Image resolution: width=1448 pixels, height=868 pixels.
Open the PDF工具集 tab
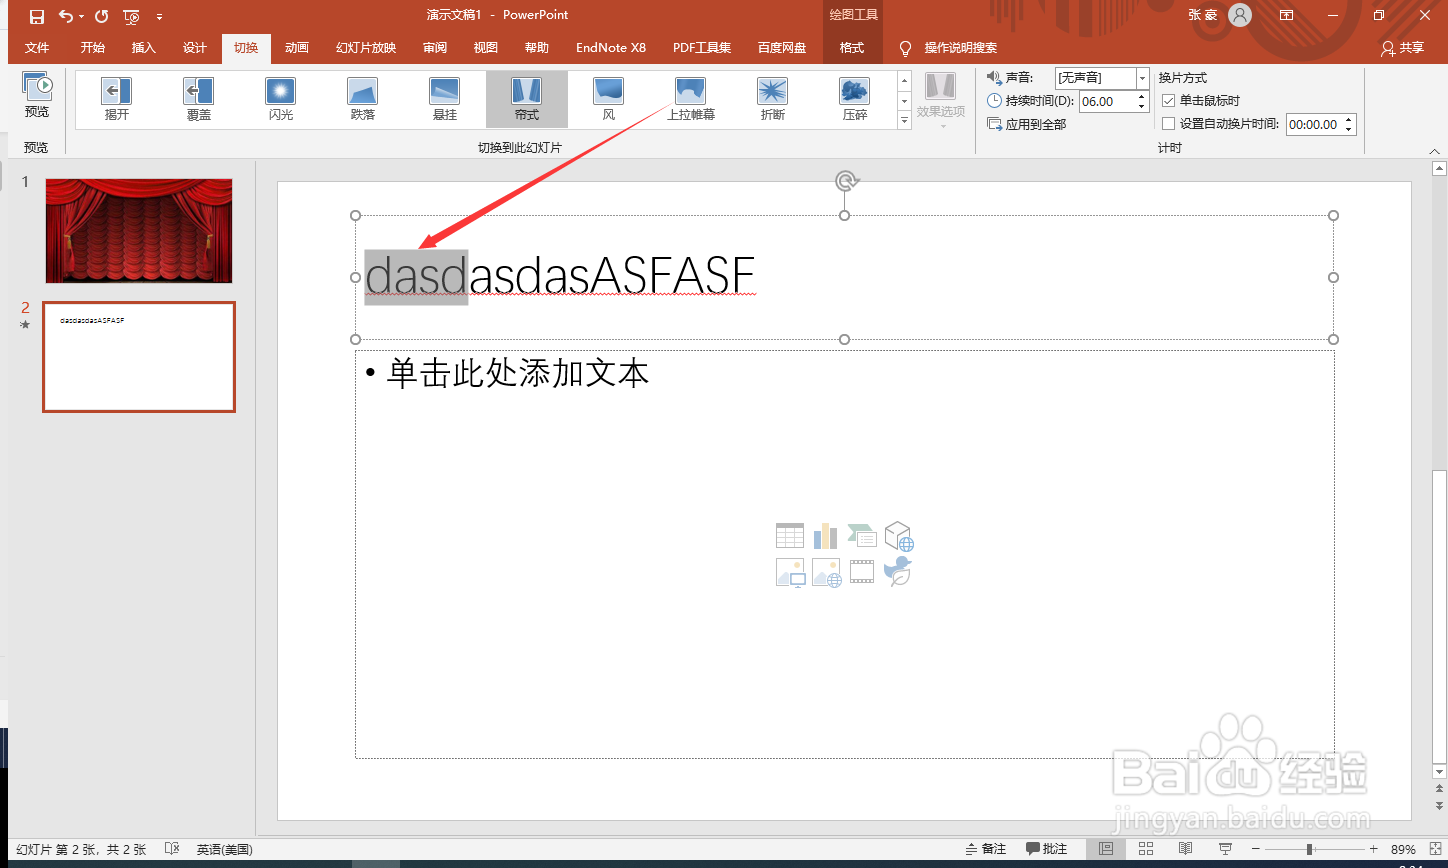[x=702, y=48]
